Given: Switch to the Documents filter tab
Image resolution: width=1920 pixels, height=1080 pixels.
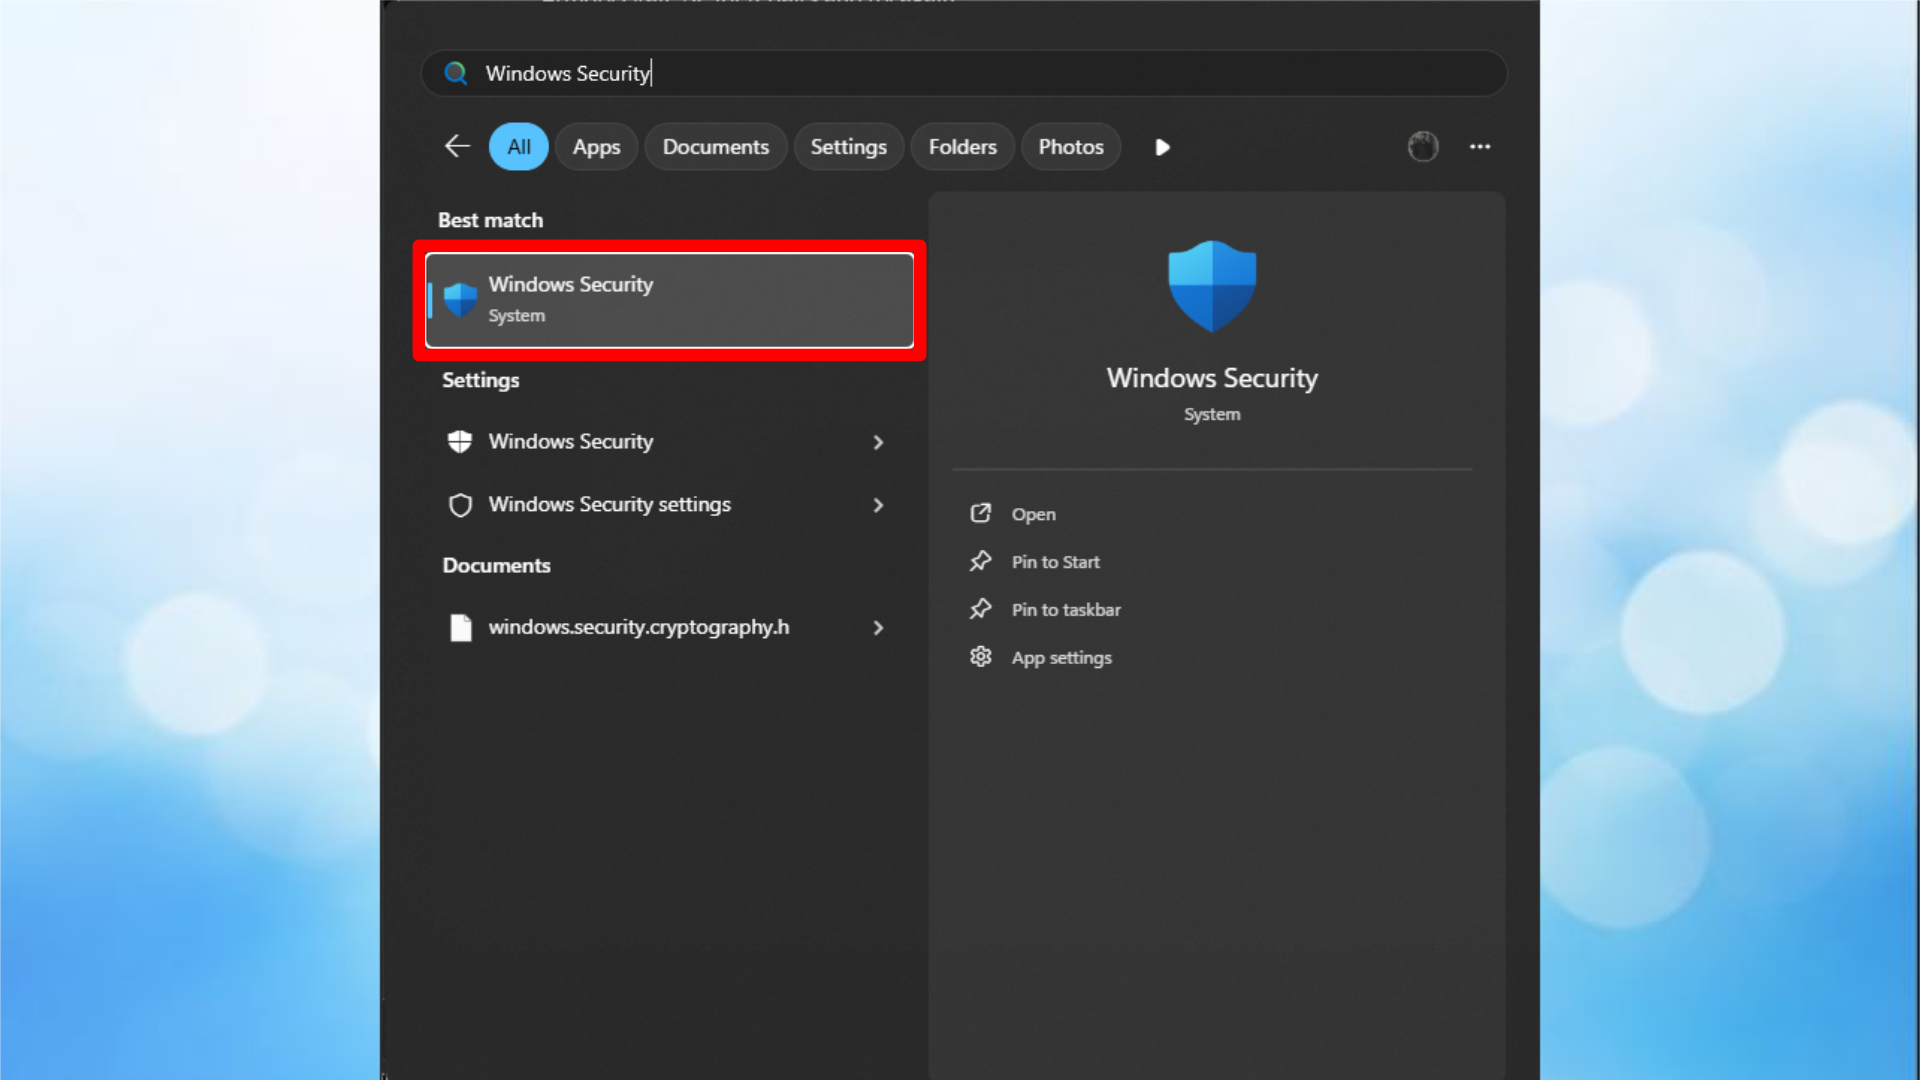Looking at the screenshot, I should pos(716,146).
